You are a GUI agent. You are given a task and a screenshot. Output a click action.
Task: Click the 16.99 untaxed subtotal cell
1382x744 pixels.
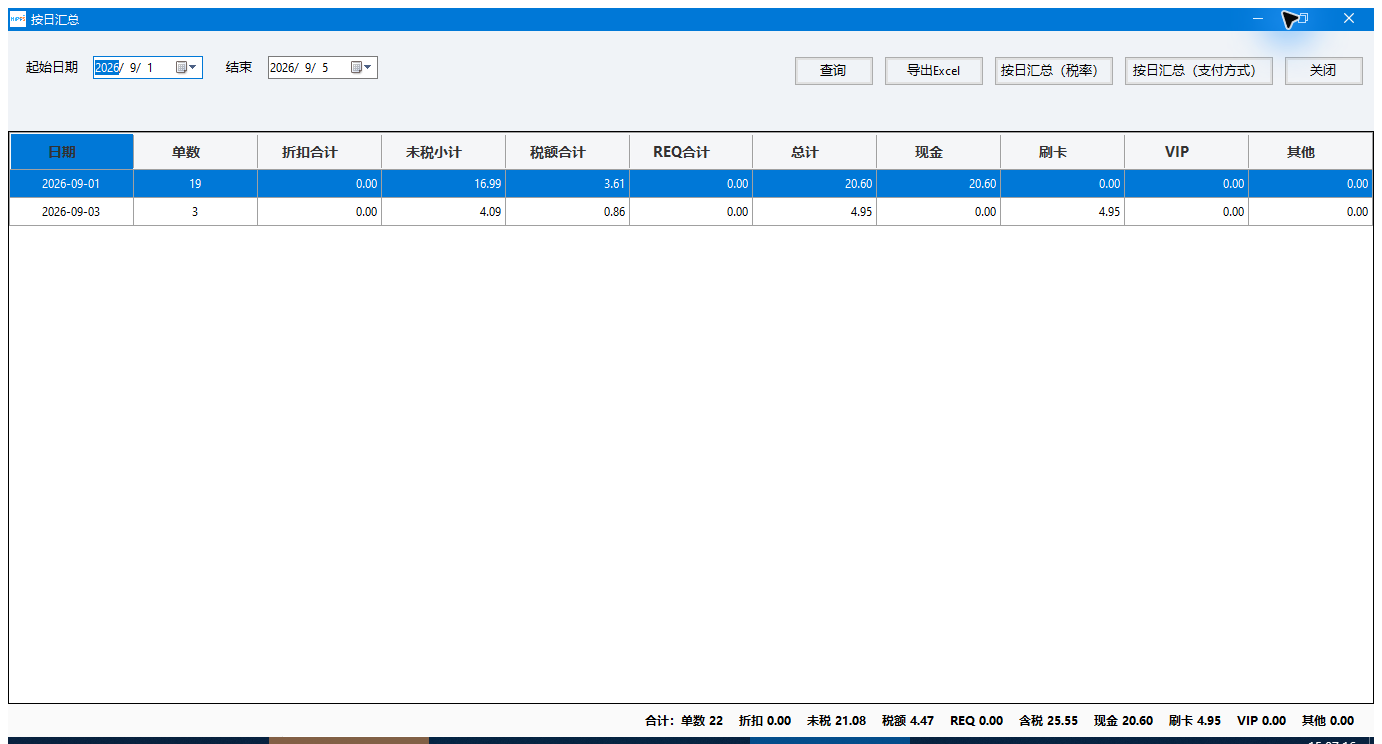(x=443, y=184)
